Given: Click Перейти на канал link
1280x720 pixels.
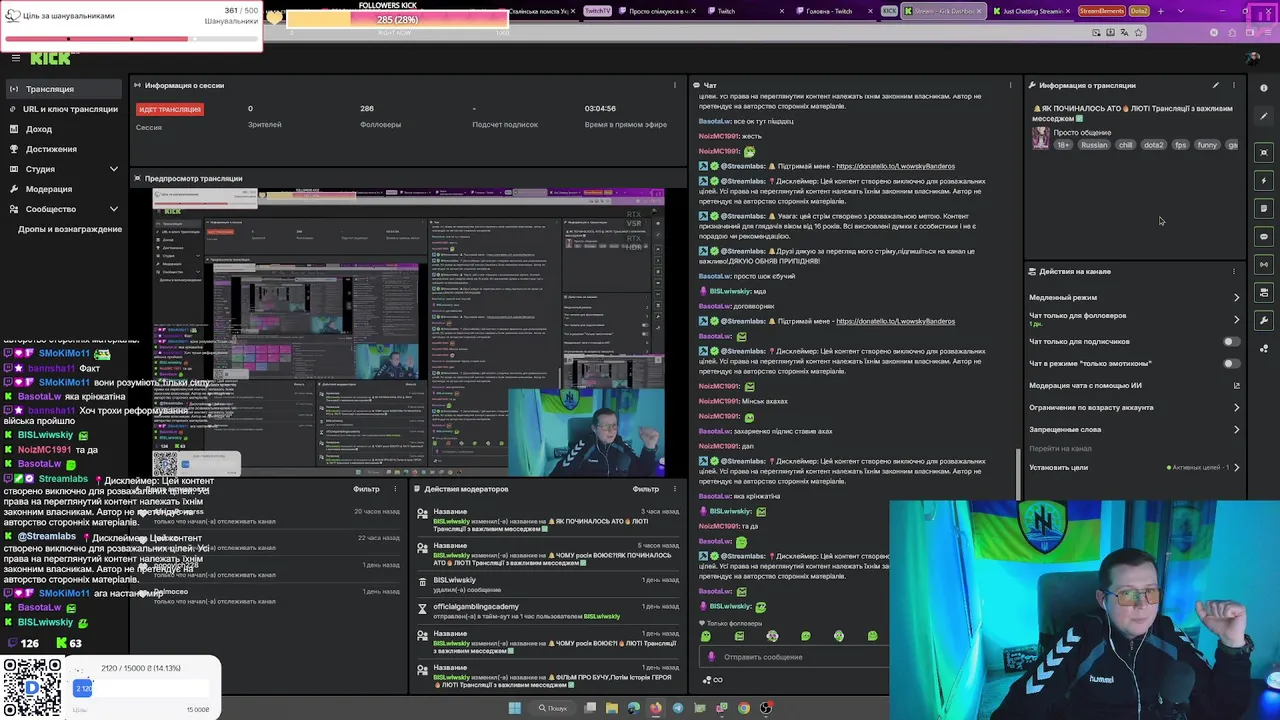Looking at the screenshot, I should [x=1060, y=449].
